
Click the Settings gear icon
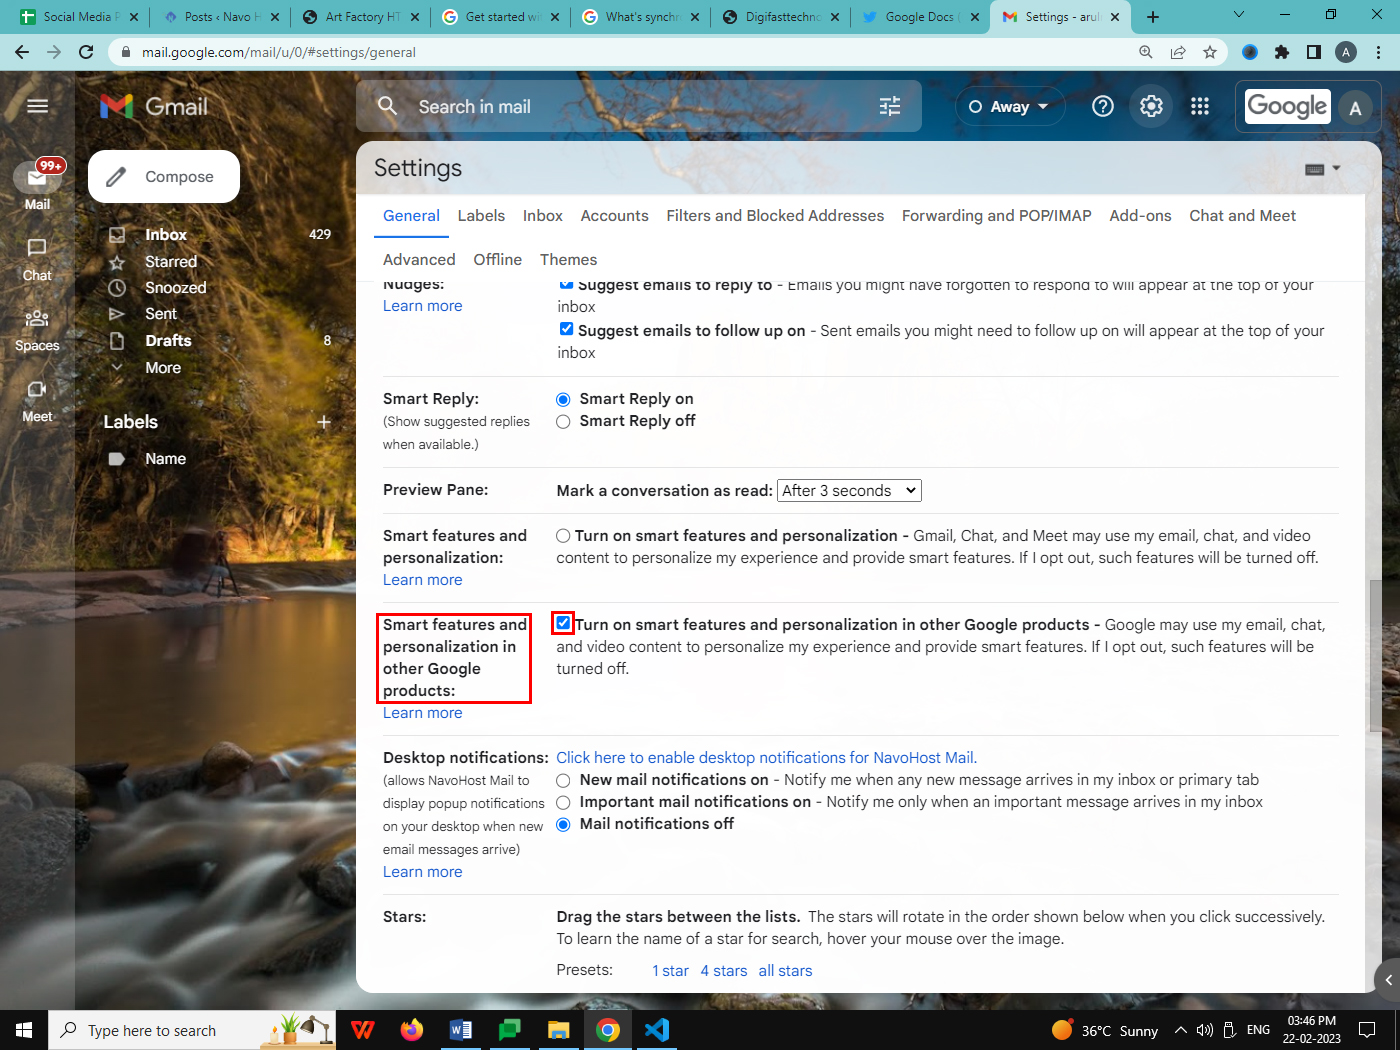1150,106
